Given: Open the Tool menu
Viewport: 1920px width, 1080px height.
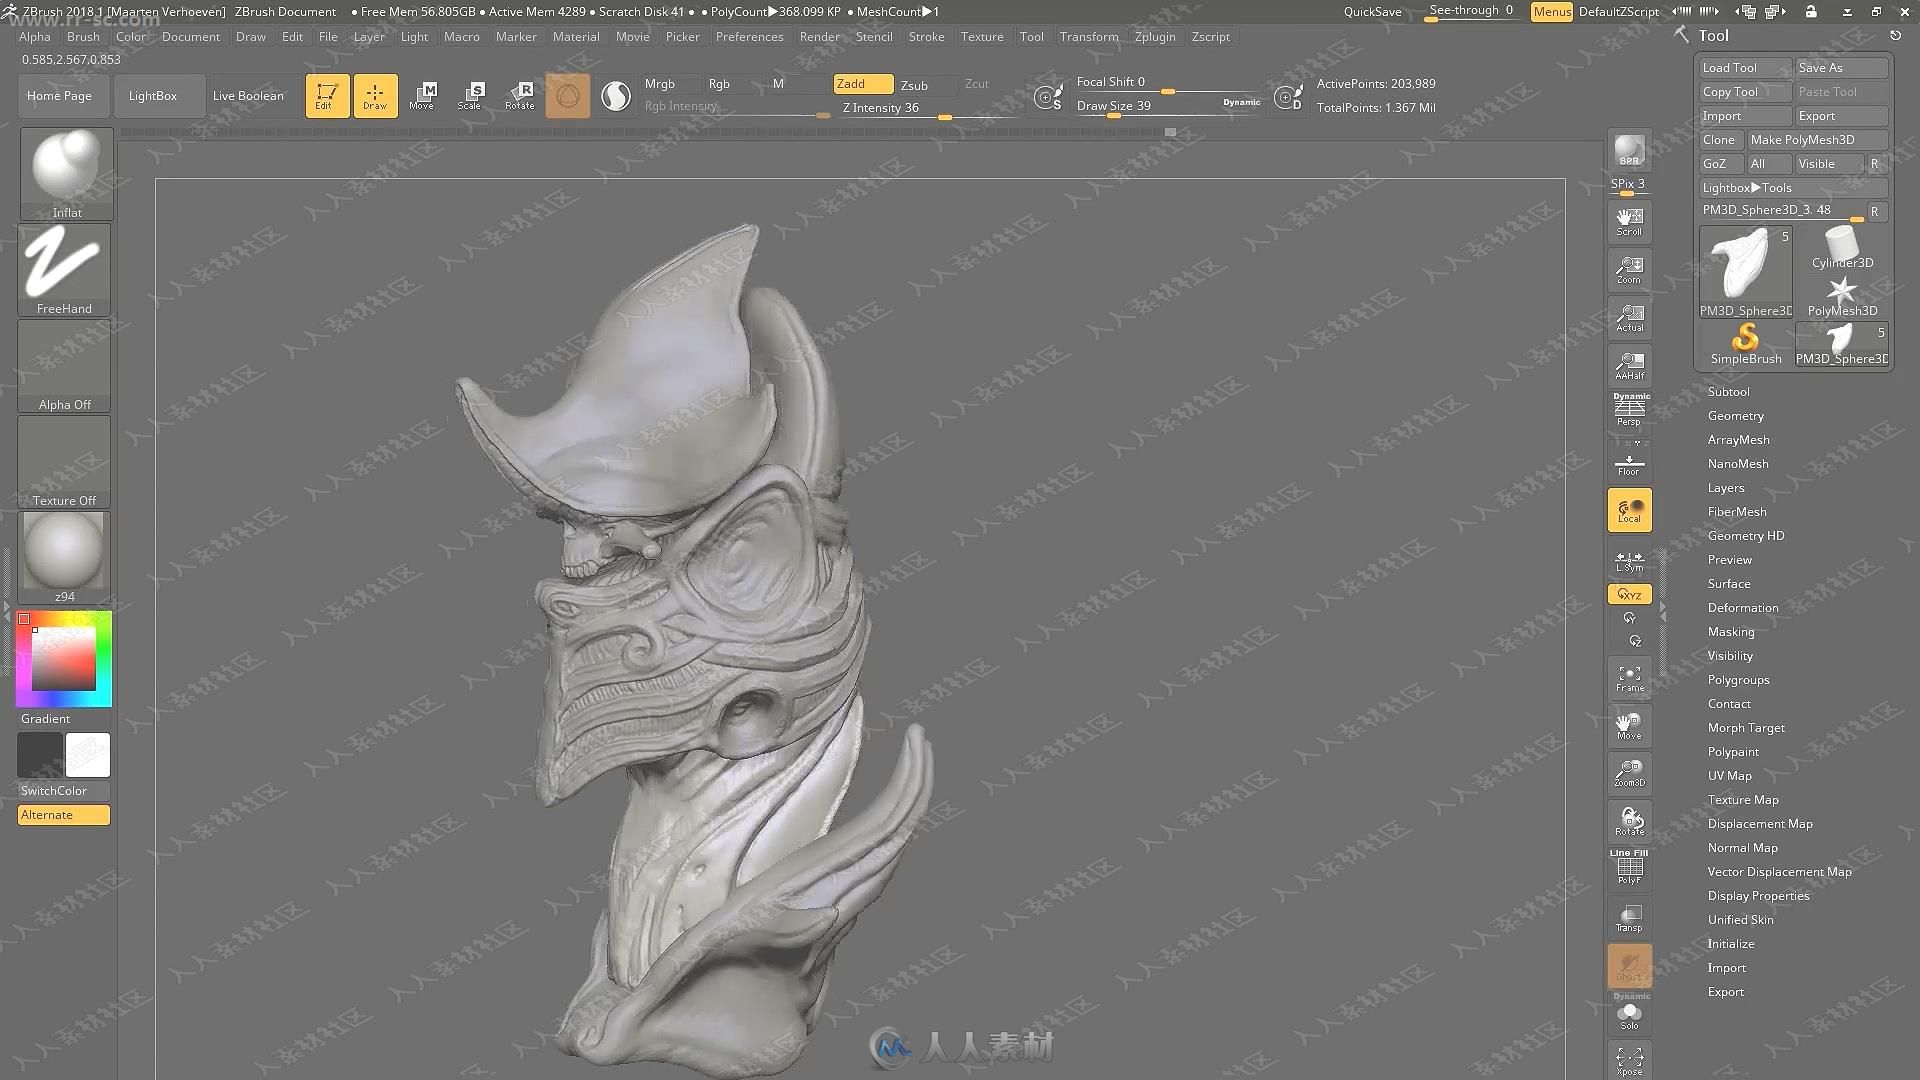Looking at the screenshot, I should click(1031, 36).
